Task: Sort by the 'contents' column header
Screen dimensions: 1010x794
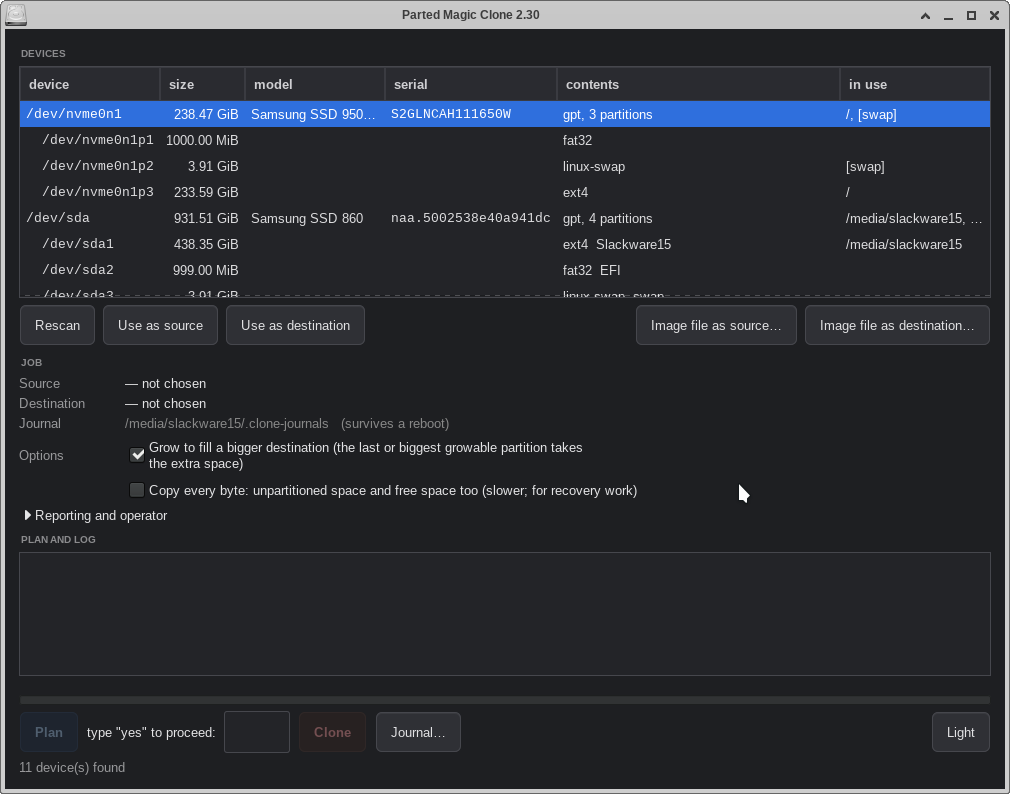Action: (x=698, y=84)
